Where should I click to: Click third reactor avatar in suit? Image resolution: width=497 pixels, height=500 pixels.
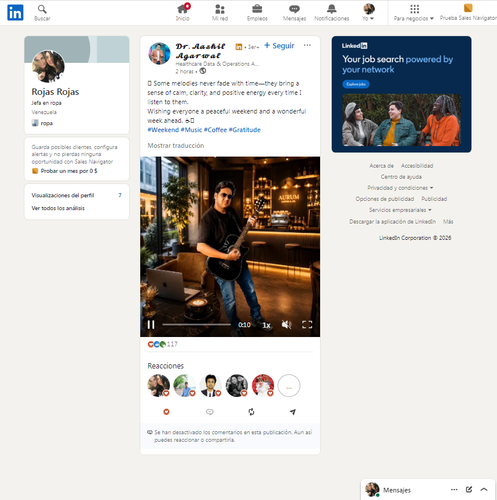[211, 386]
